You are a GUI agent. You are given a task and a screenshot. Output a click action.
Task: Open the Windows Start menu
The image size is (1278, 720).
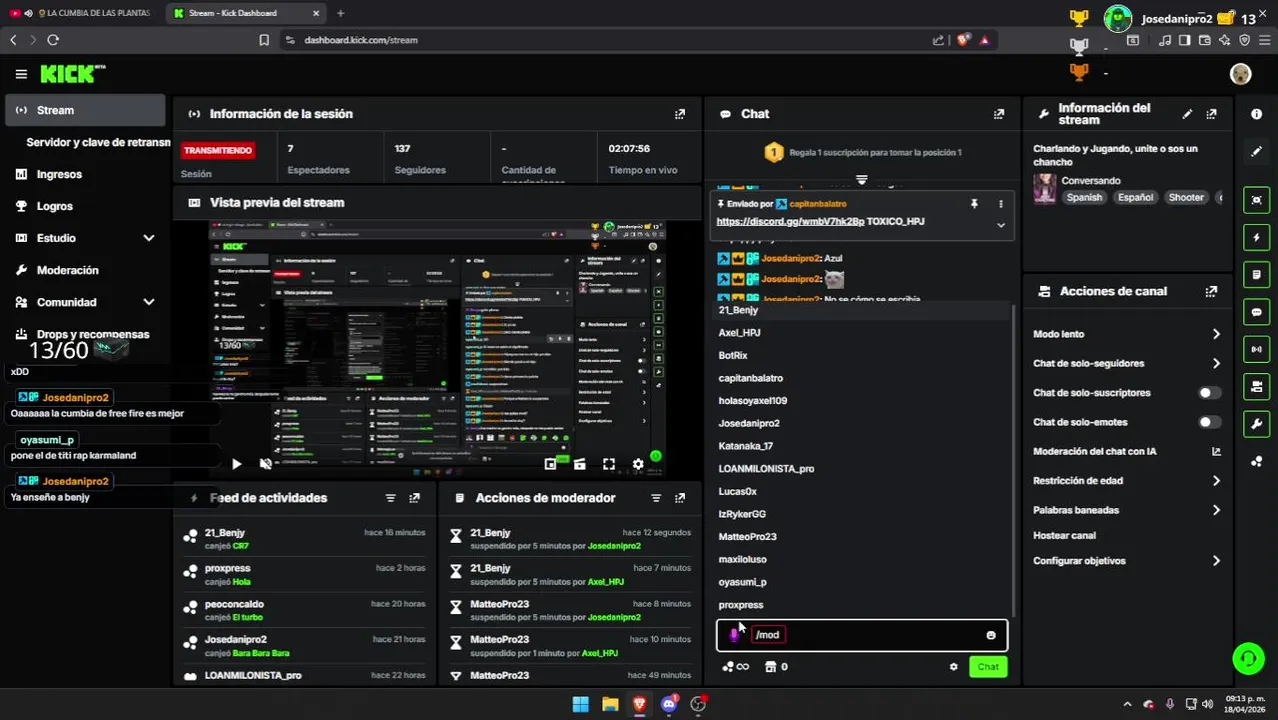coord(581,704)
